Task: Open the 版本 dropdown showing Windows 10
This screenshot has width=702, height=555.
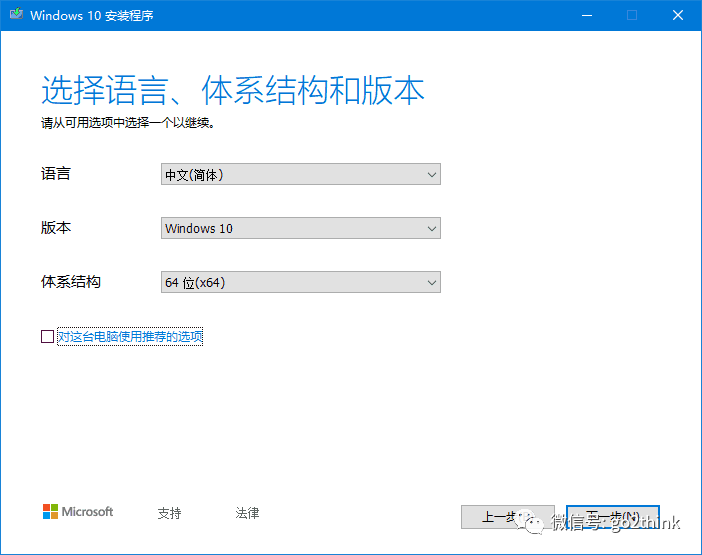Action: click(x=301, y=228)
